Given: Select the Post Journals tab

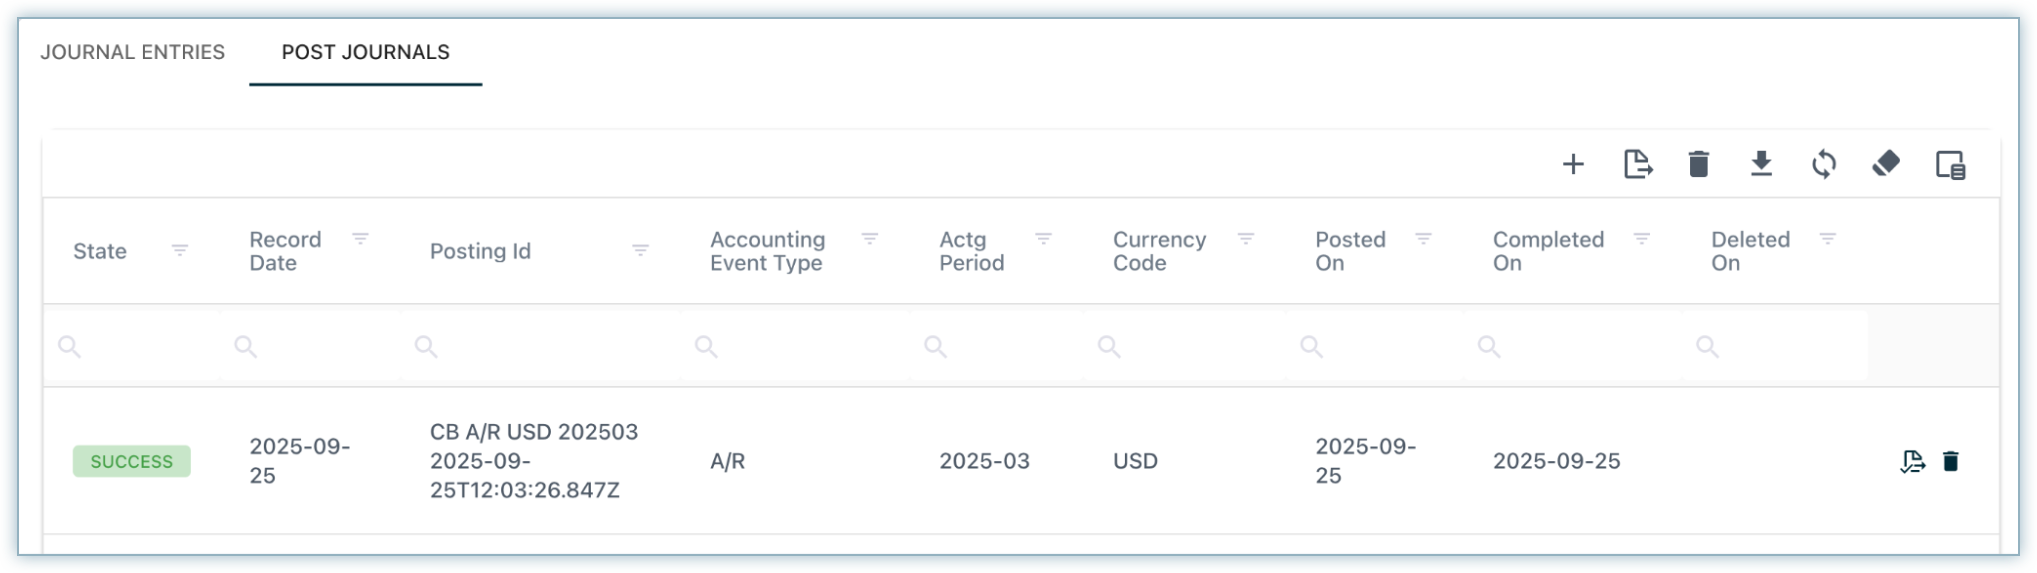Looking at the screenshot, I should 365,52.
